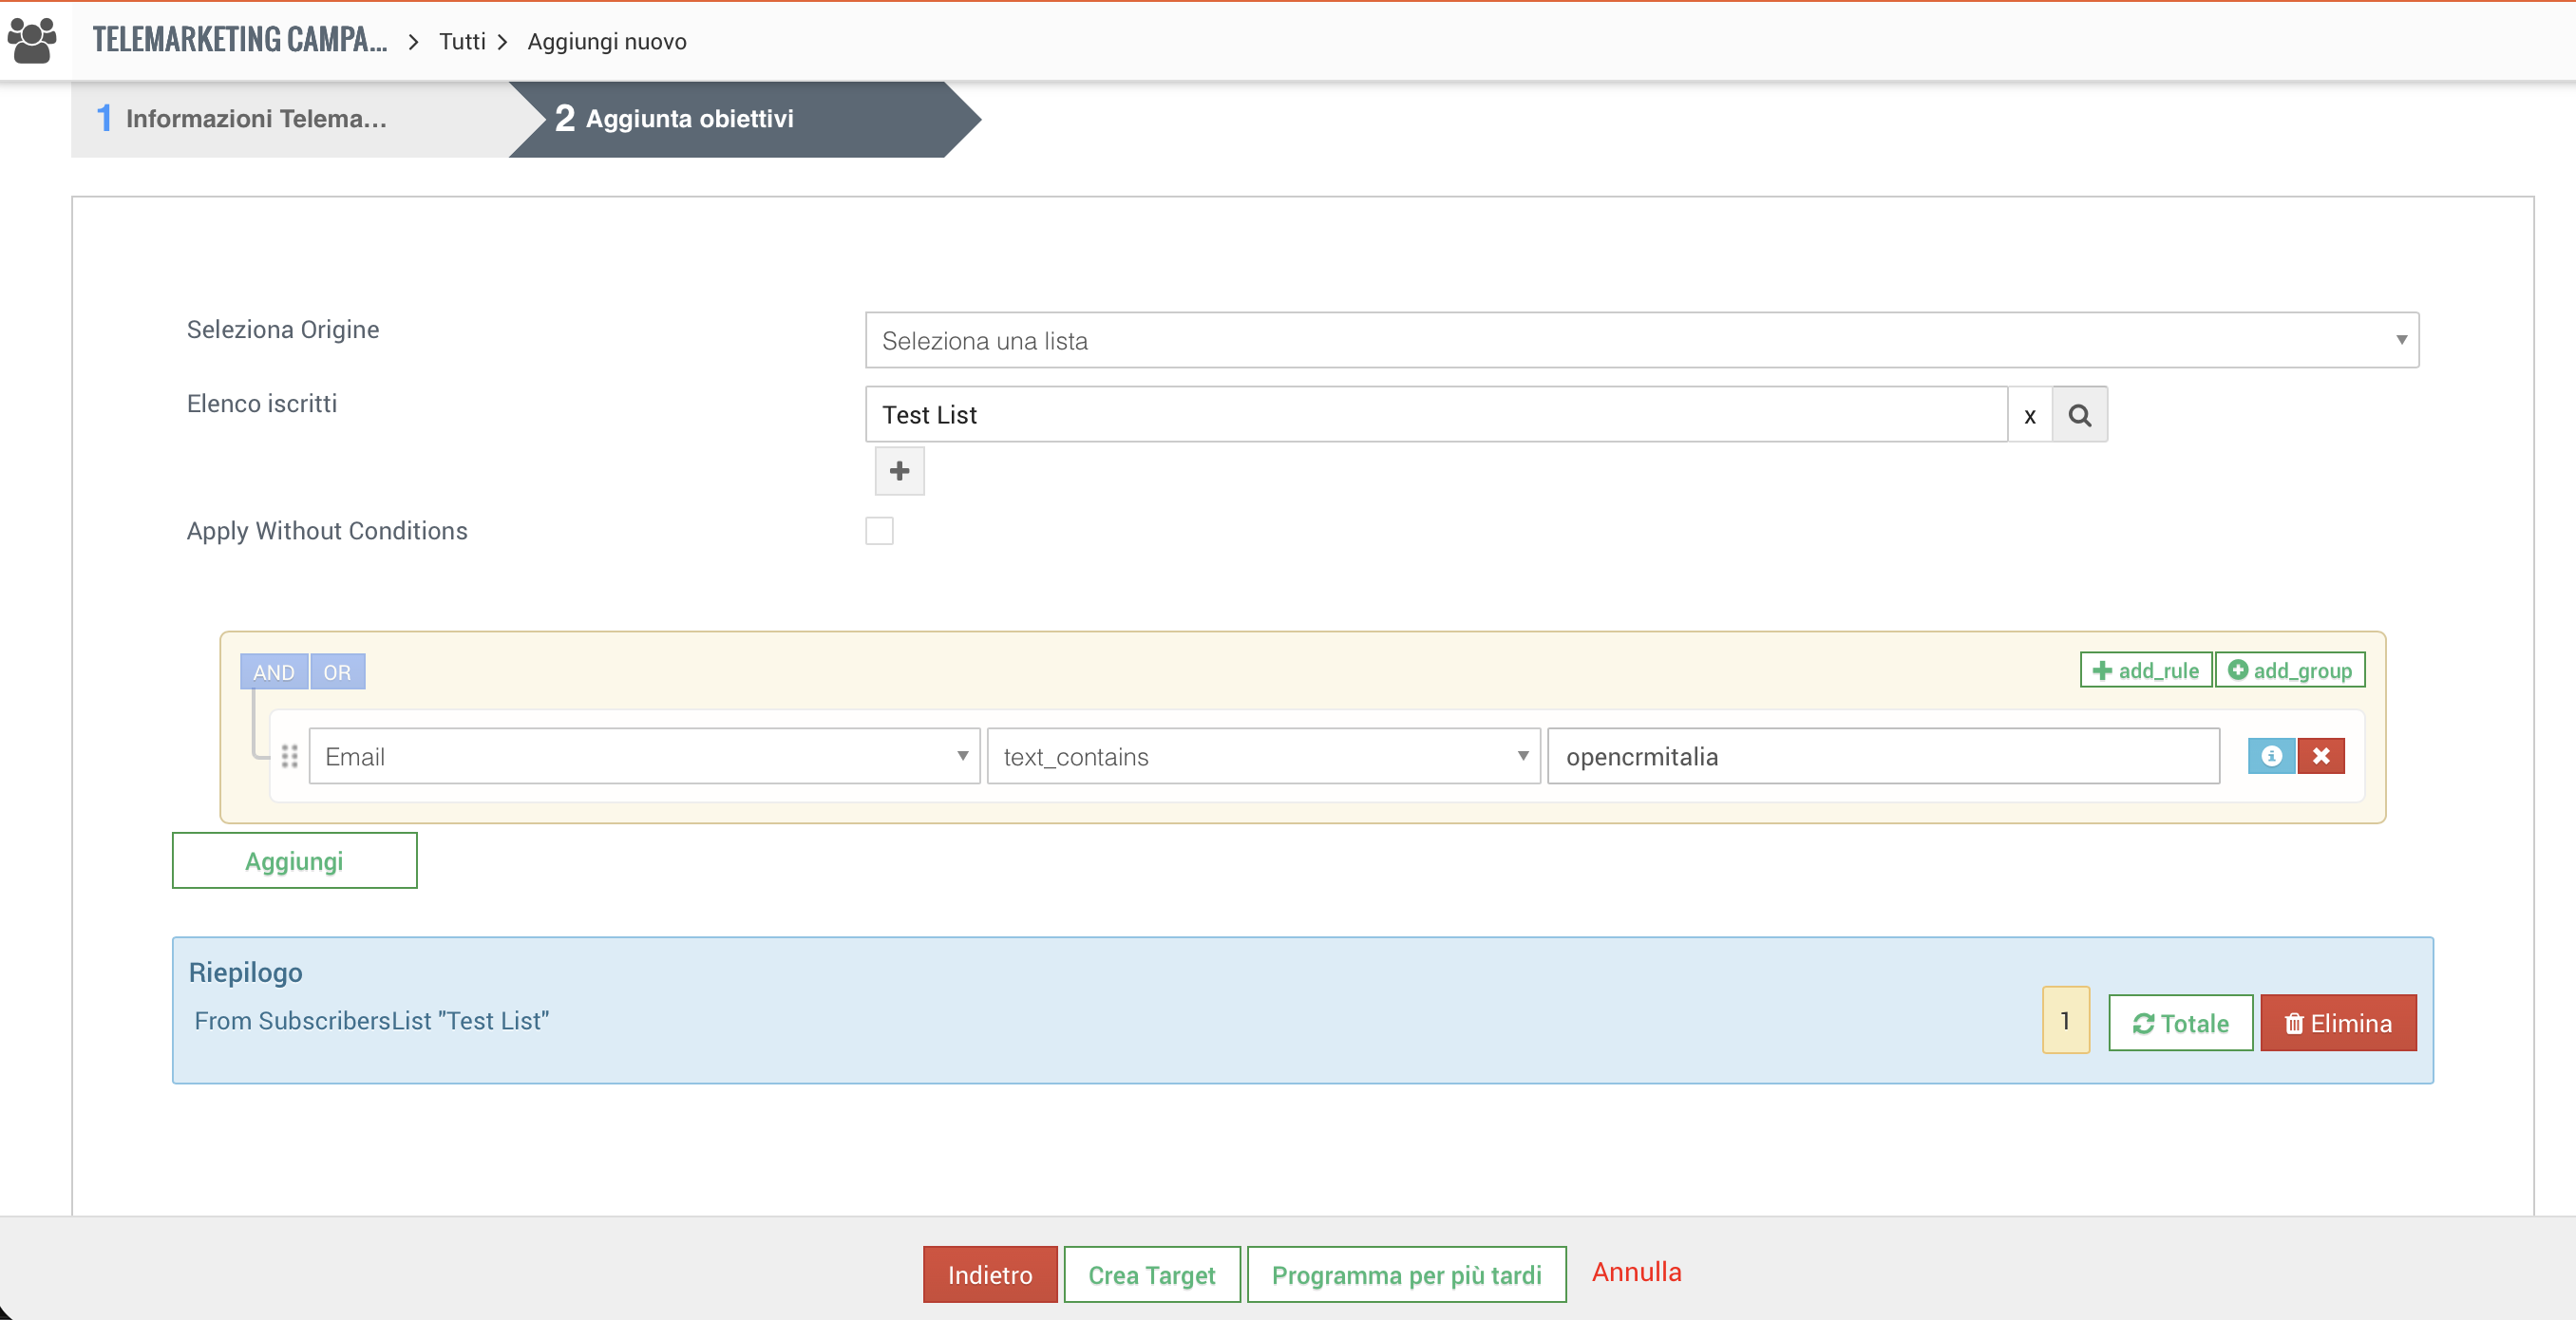Image resolution: width=2576 pixels, height=1320 pixels.
Task: Click the TELEMARKETING CAMPA... module title
Action: pyautogui.click(x=239, y=41)
